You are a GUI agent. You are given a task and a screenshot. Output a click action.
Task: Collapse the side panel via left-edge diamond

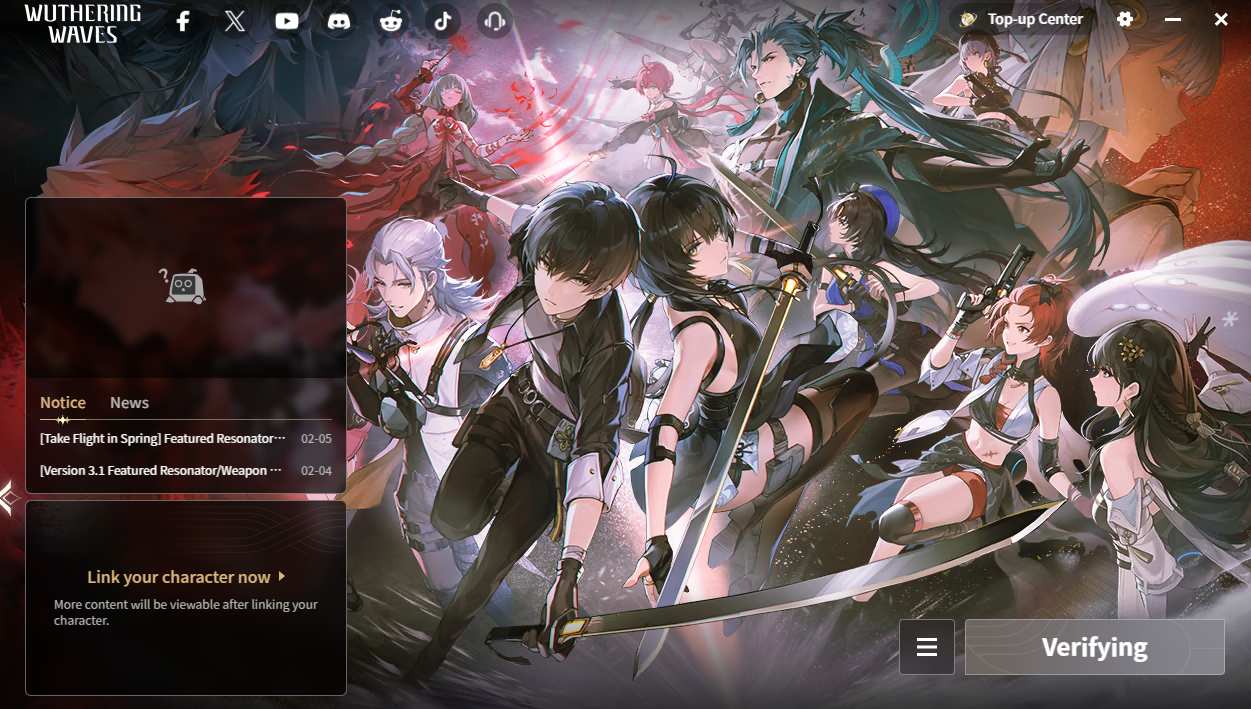(7, 497)
